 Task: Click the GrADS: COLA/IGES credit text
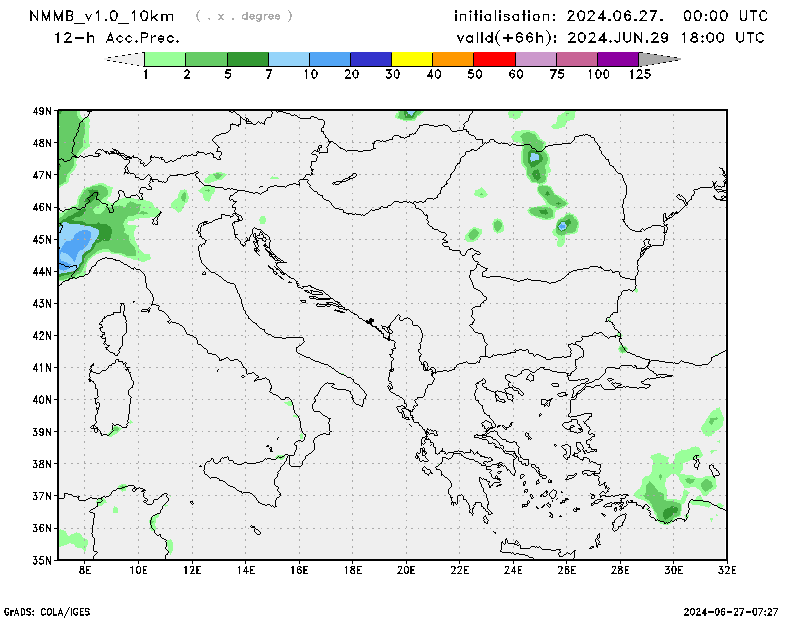(x=43, y=610)
